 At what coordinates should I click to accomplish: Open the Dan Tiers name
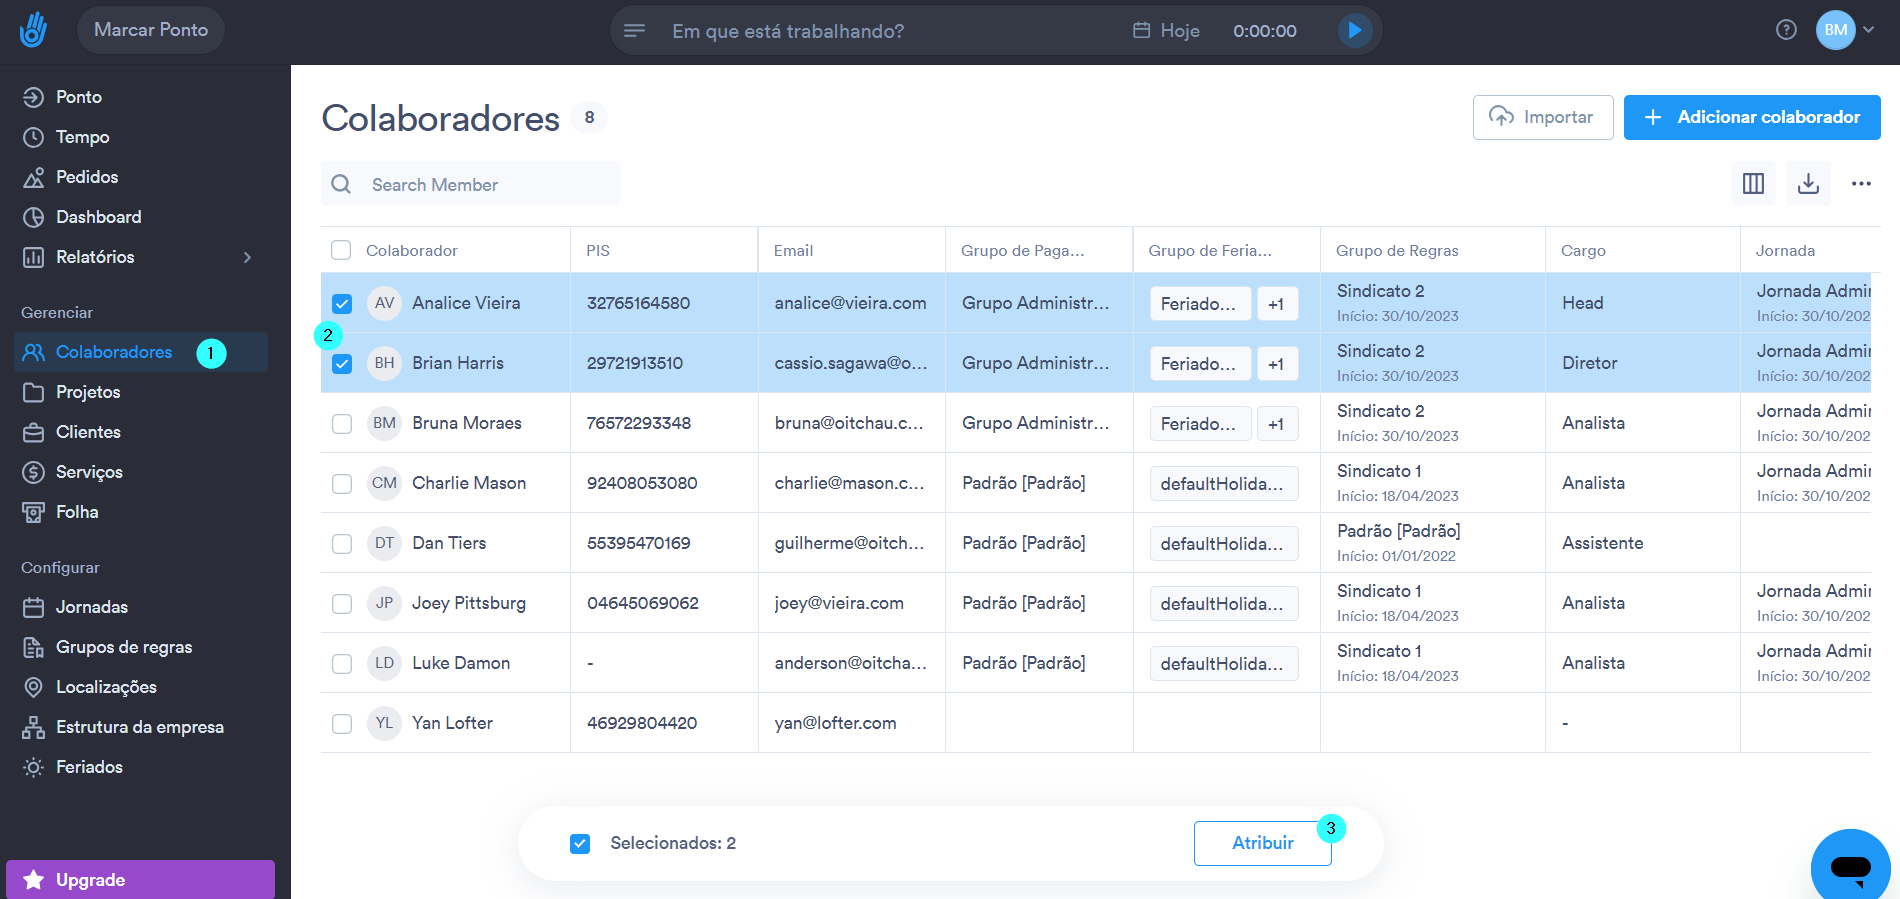pyautogui.click(x=449, y=543)
